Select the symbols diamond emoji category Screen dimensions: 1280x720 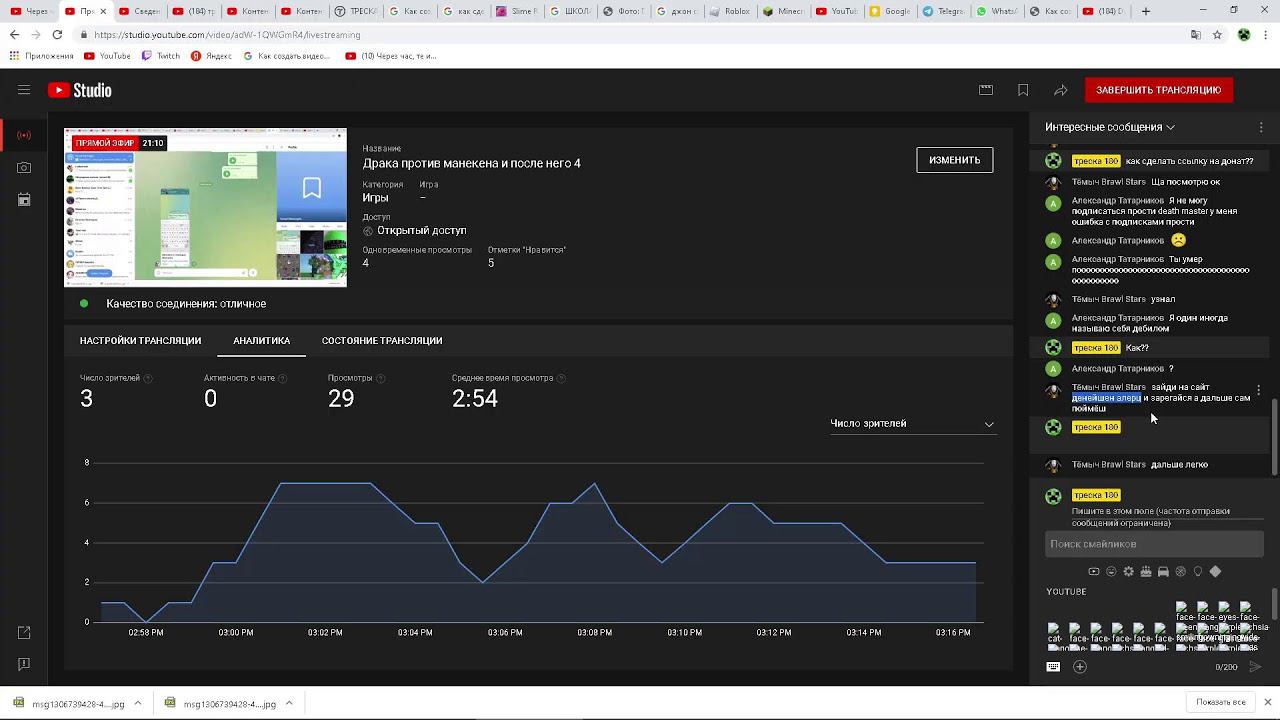1215,572
